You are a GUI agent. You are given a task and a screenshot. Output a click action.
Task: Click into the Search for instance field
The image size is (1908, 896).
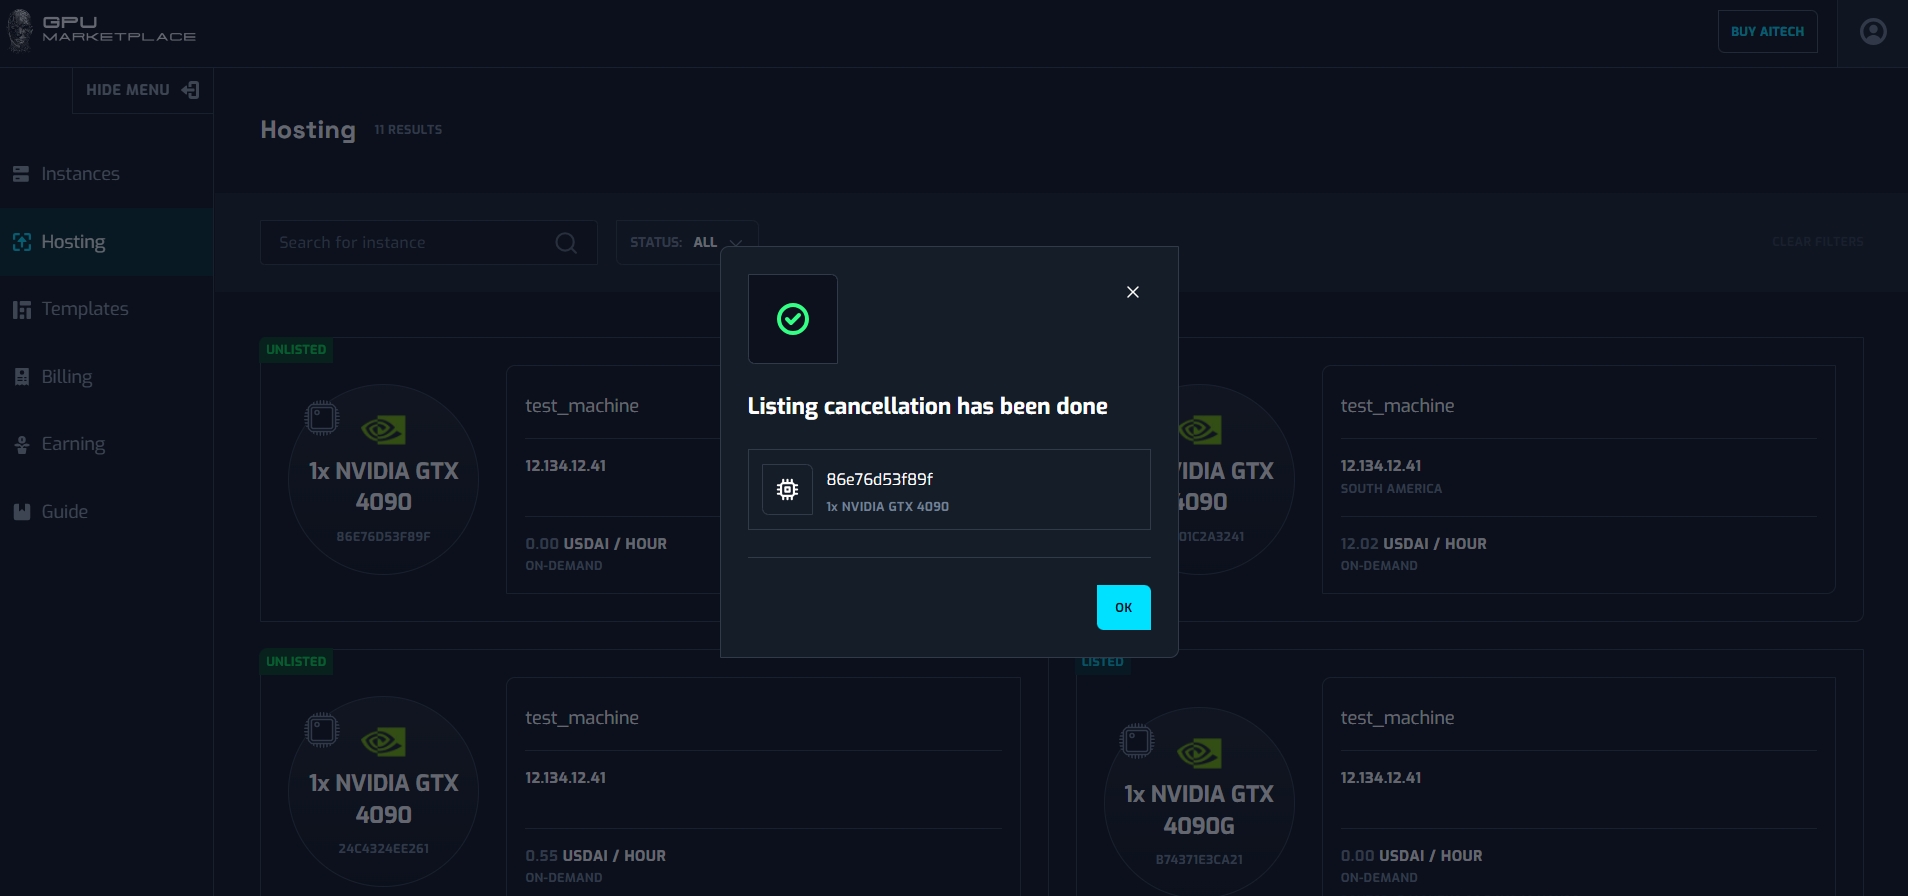410,243
